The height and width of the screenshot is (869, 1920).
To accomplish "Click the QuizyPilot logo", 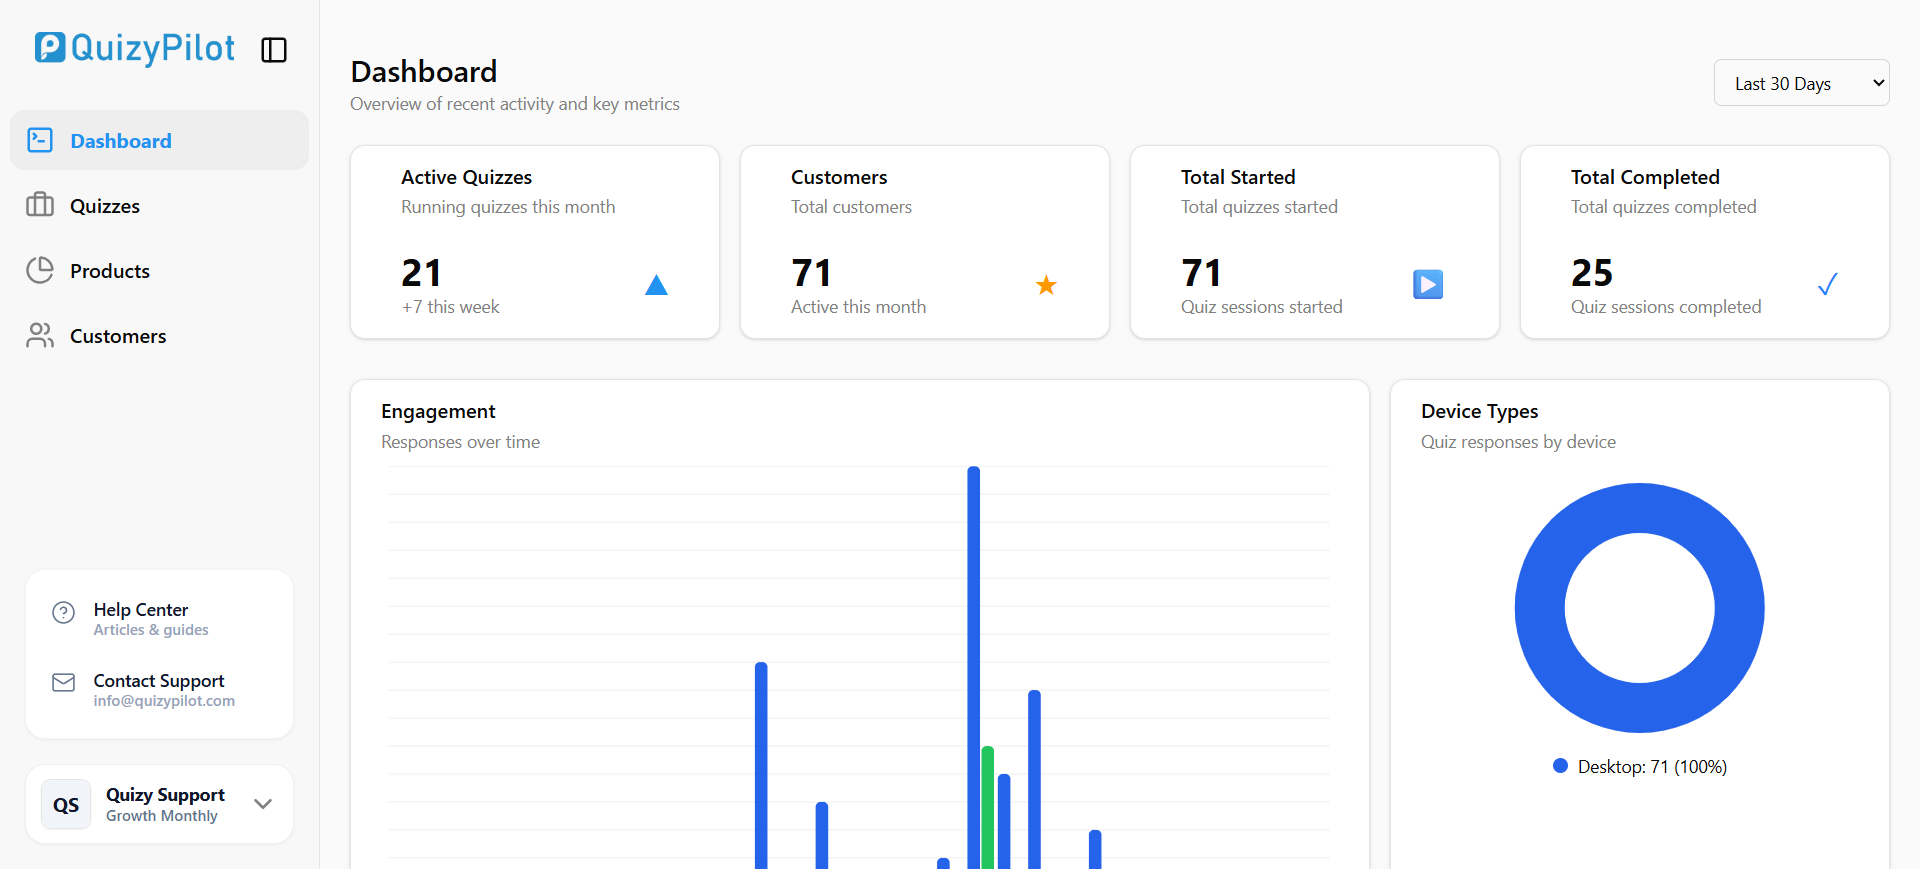I will (135, 48).
